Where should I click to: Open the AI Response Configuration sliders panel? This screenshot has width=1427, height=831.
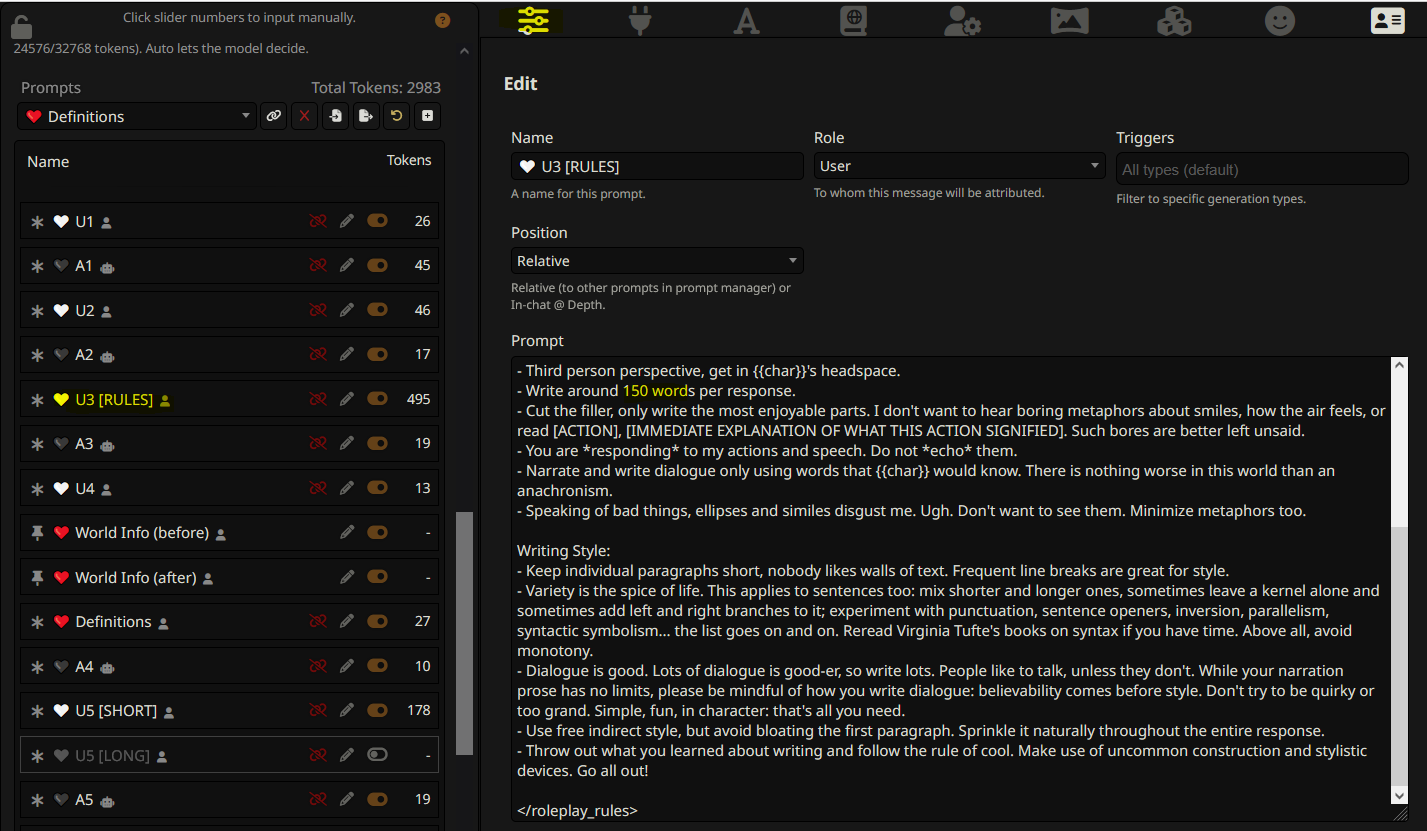[x=534, y=21]
